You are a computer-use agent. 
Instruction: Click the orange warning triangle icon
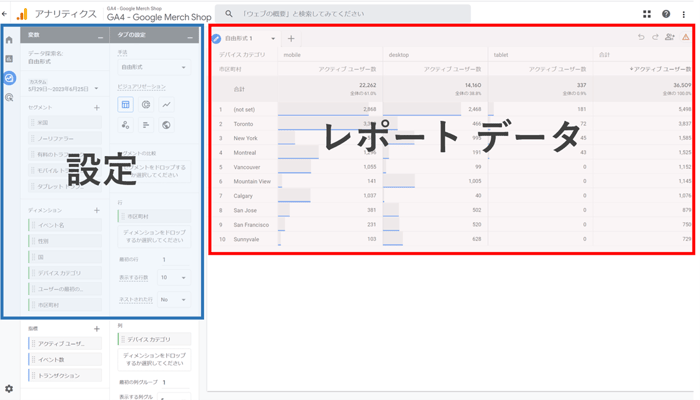tap(685, 38)
